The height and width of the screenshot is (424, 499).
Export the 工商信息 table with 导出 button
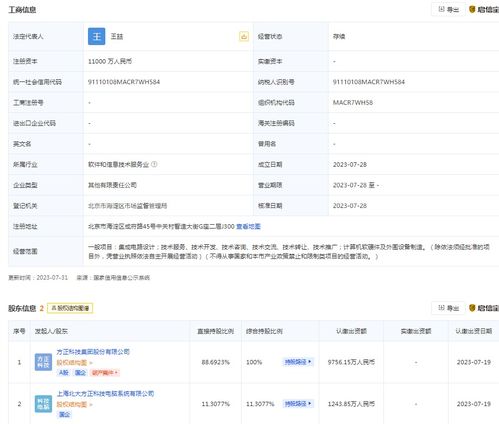pyautogui.click(x=448, y=9)
